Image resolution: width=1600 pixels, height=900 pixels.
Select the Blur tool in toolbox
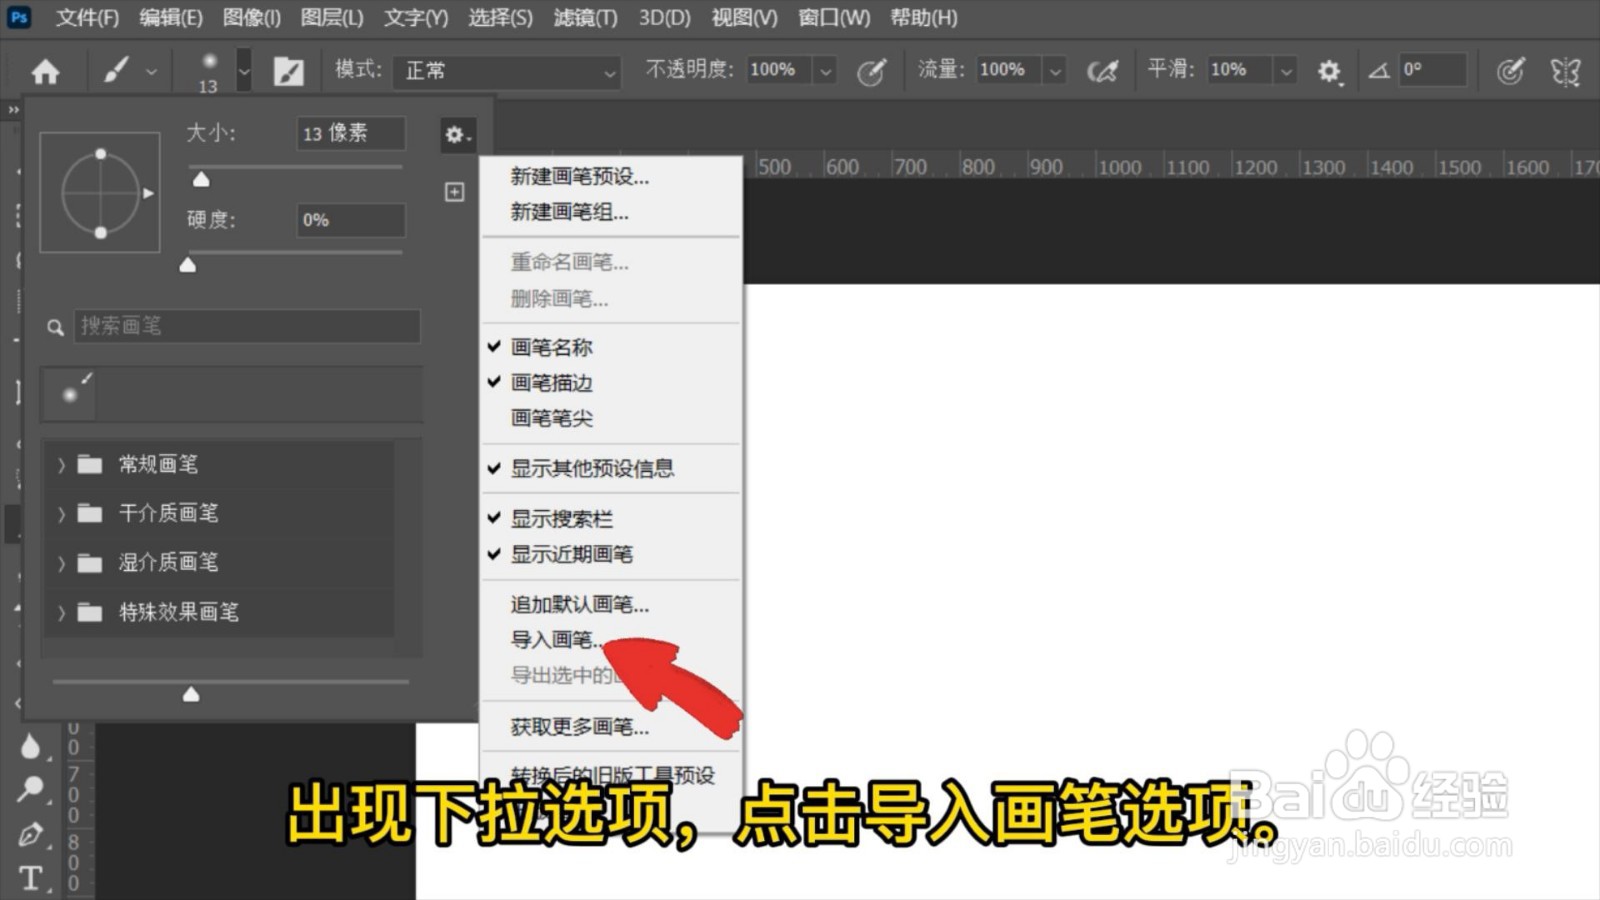pos(30,746)
